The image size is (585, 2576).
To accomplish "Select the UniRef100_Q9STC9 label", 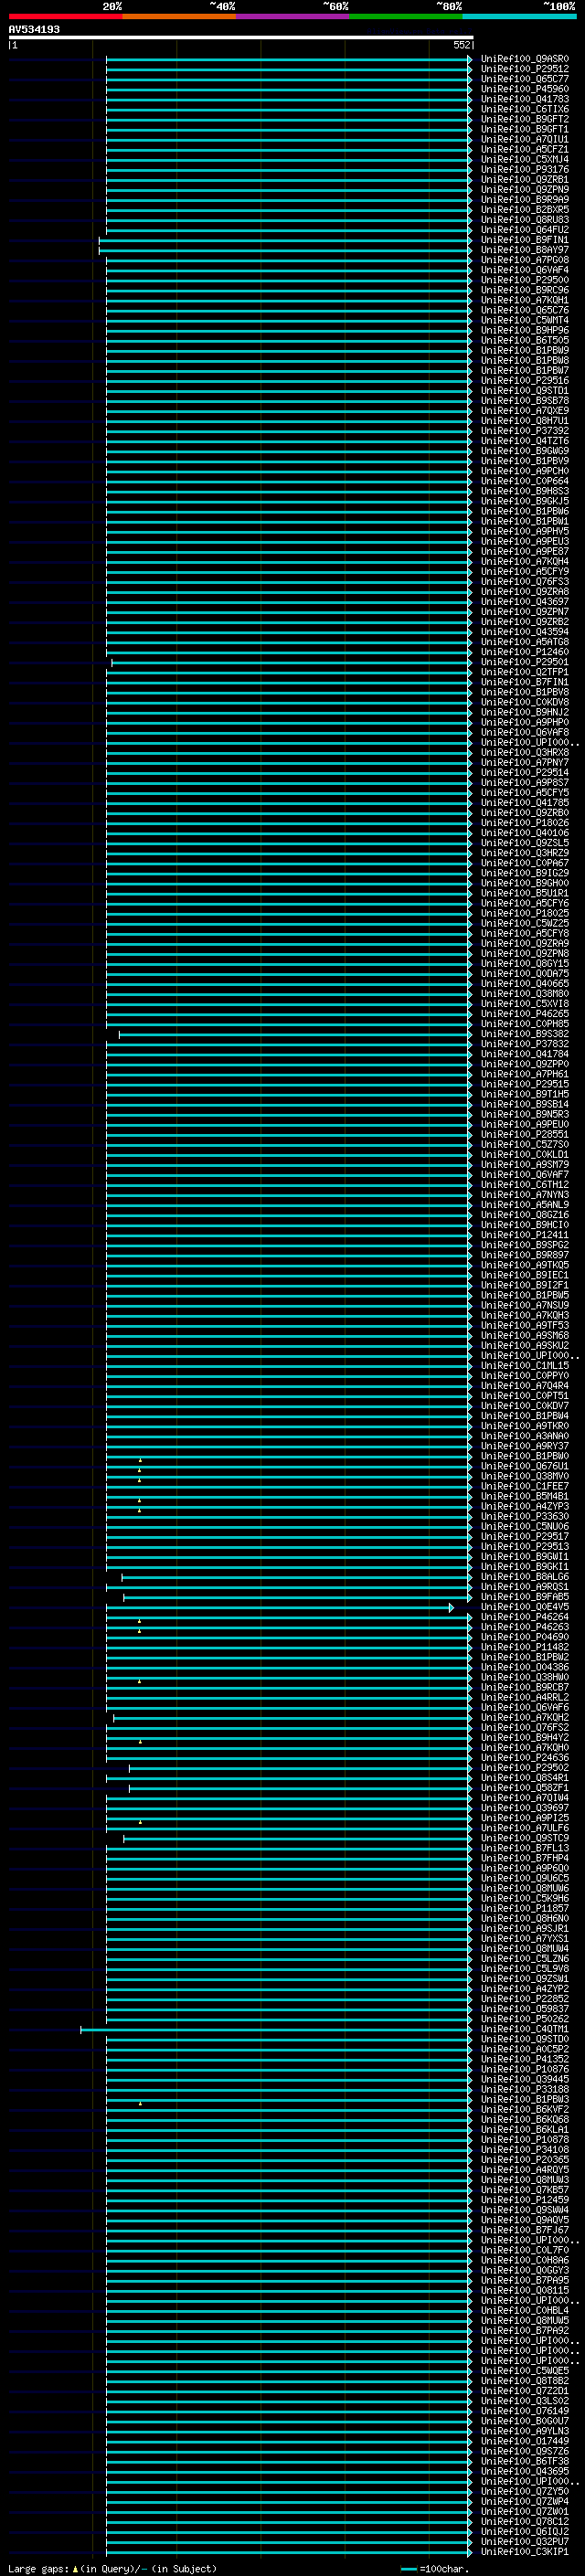I will pos(525,1839).
